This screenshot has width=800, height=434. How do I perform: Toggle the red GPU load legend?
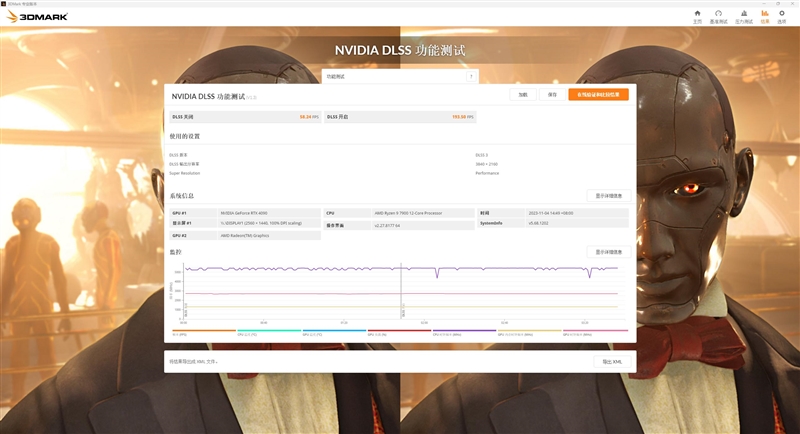399,333
